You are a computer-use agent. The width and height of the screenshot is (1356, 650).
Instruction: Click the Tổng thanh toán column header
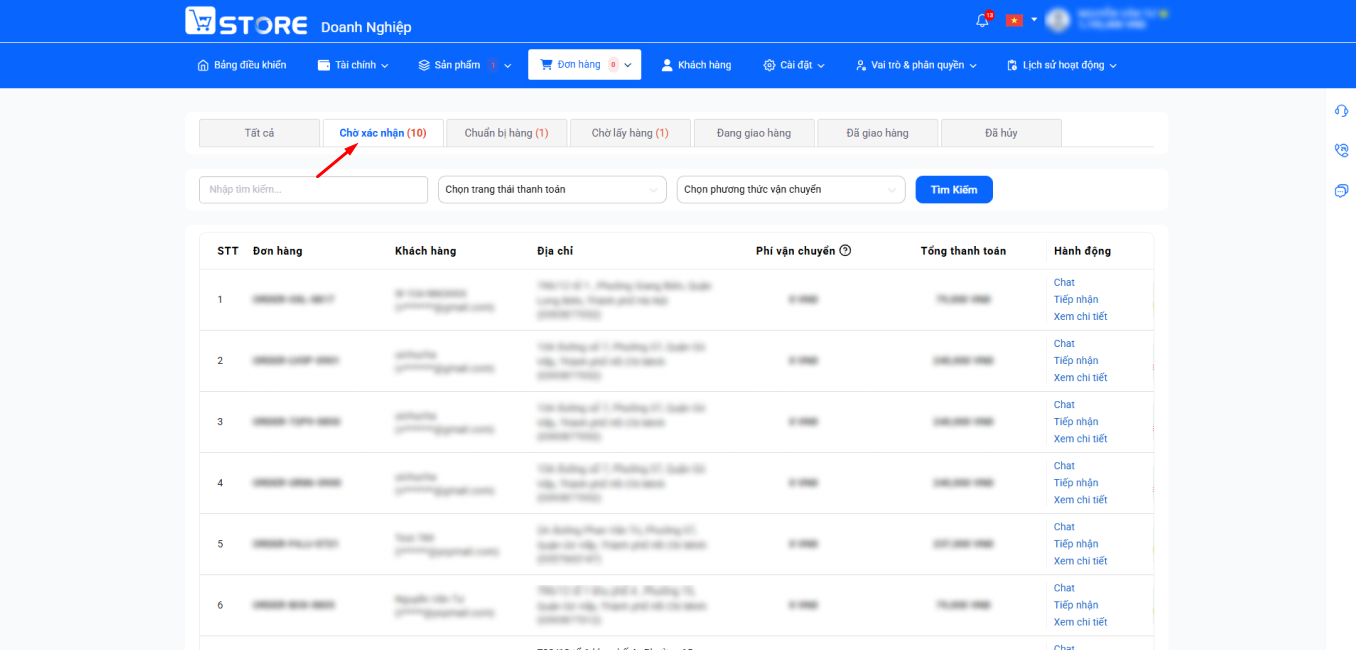(963, 251)
